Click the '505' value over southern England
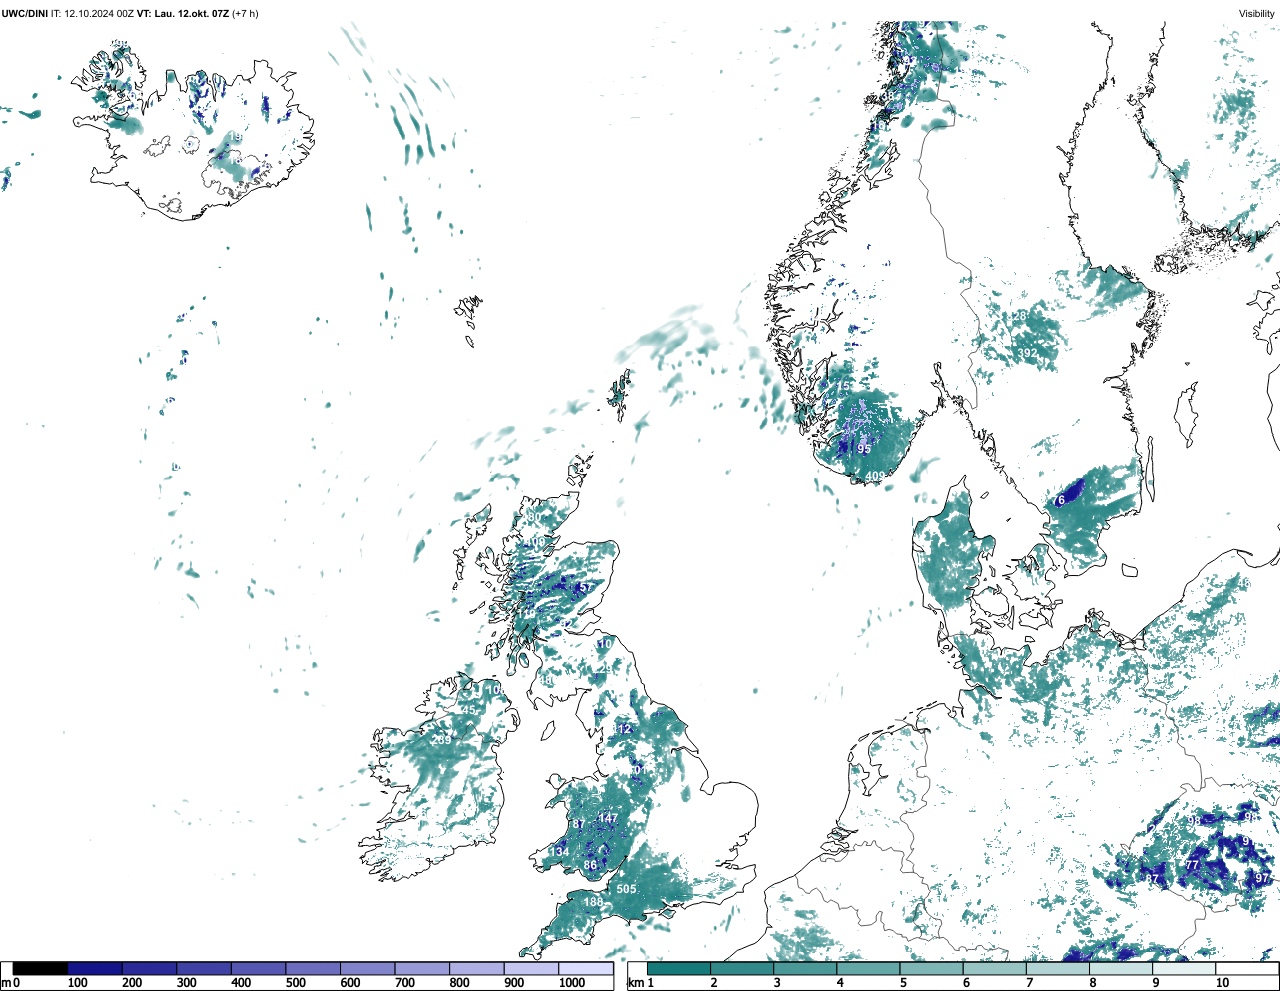This screenshot has width=1280, height=991. coord(626,889)
